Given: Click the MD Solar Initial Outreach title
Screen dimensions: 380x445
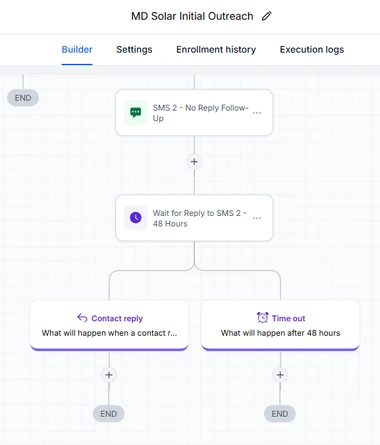Looking at the screenshot, I should click(192, 16).
